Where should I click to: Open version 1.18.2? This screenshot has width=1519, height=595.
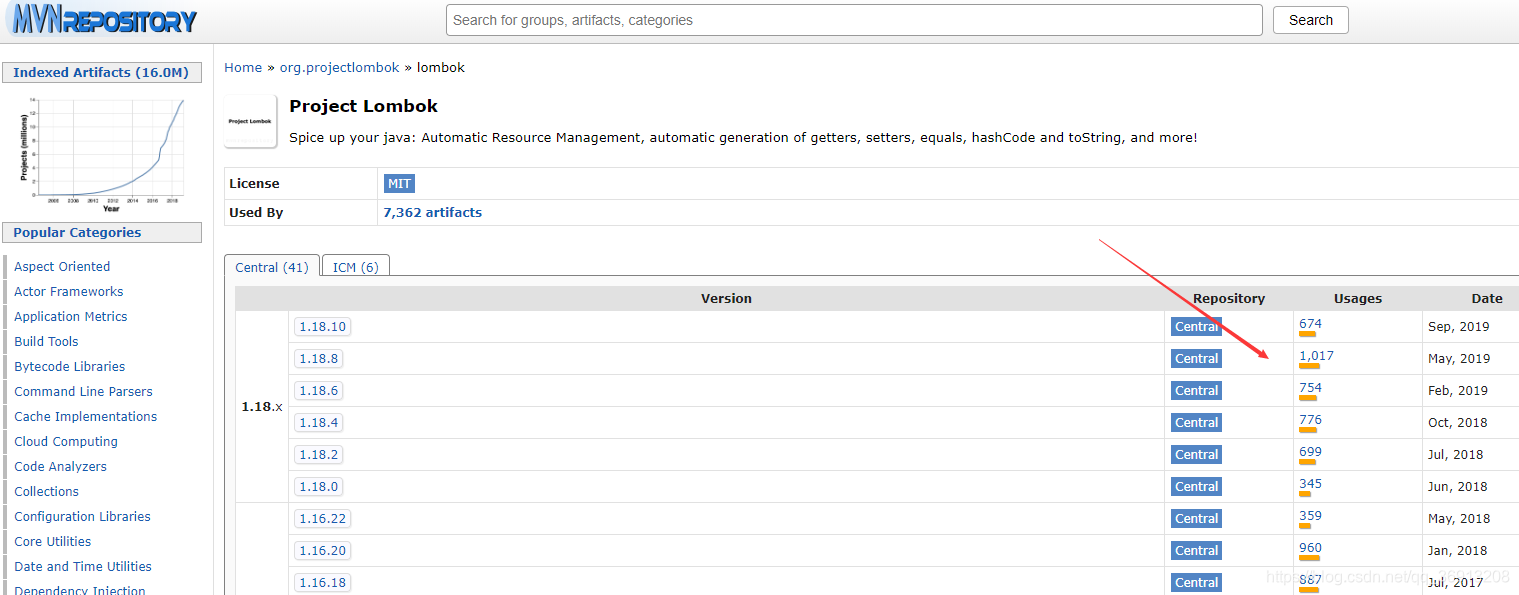[319, 454]
